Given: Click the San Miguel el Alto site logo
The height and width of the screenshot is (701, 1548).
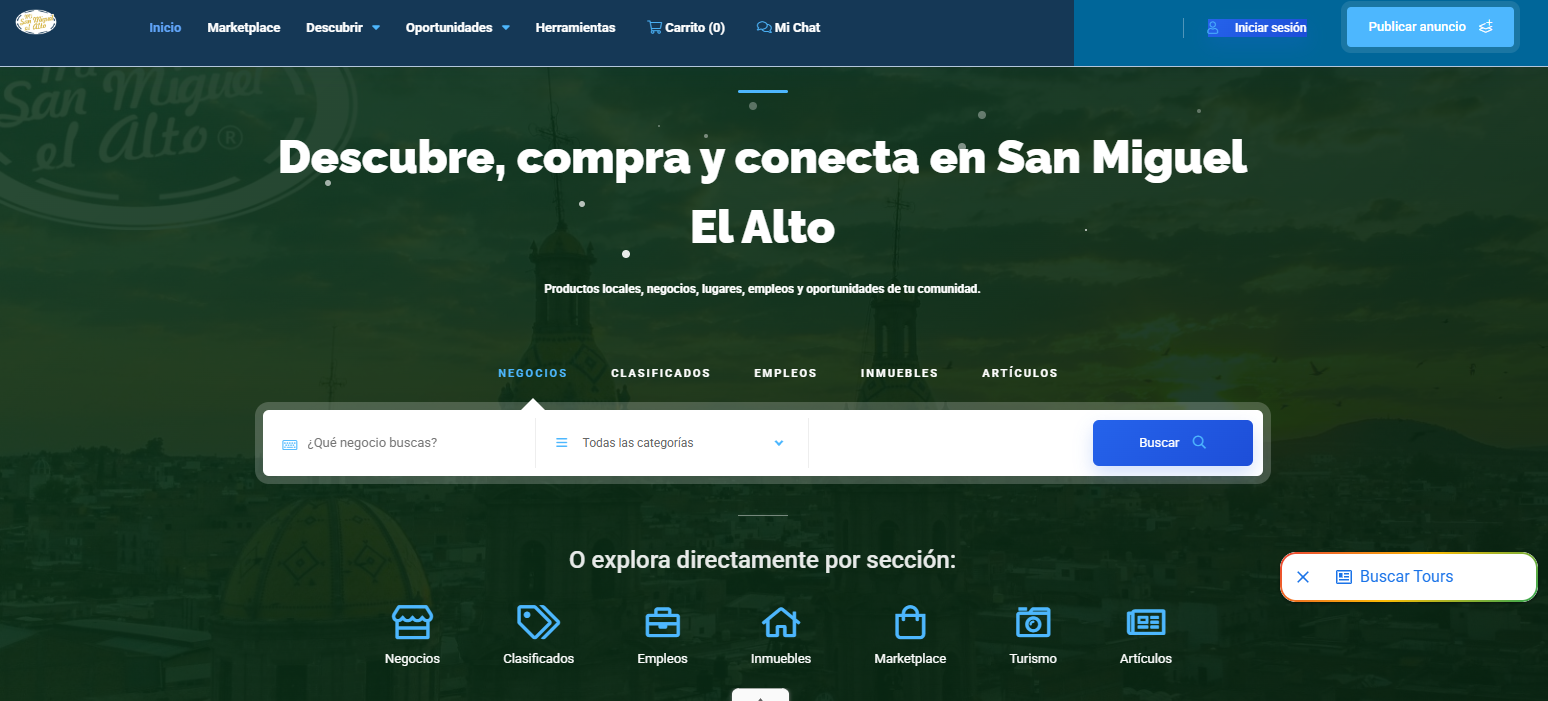Looking at the screenshot, I should (37, 22).
